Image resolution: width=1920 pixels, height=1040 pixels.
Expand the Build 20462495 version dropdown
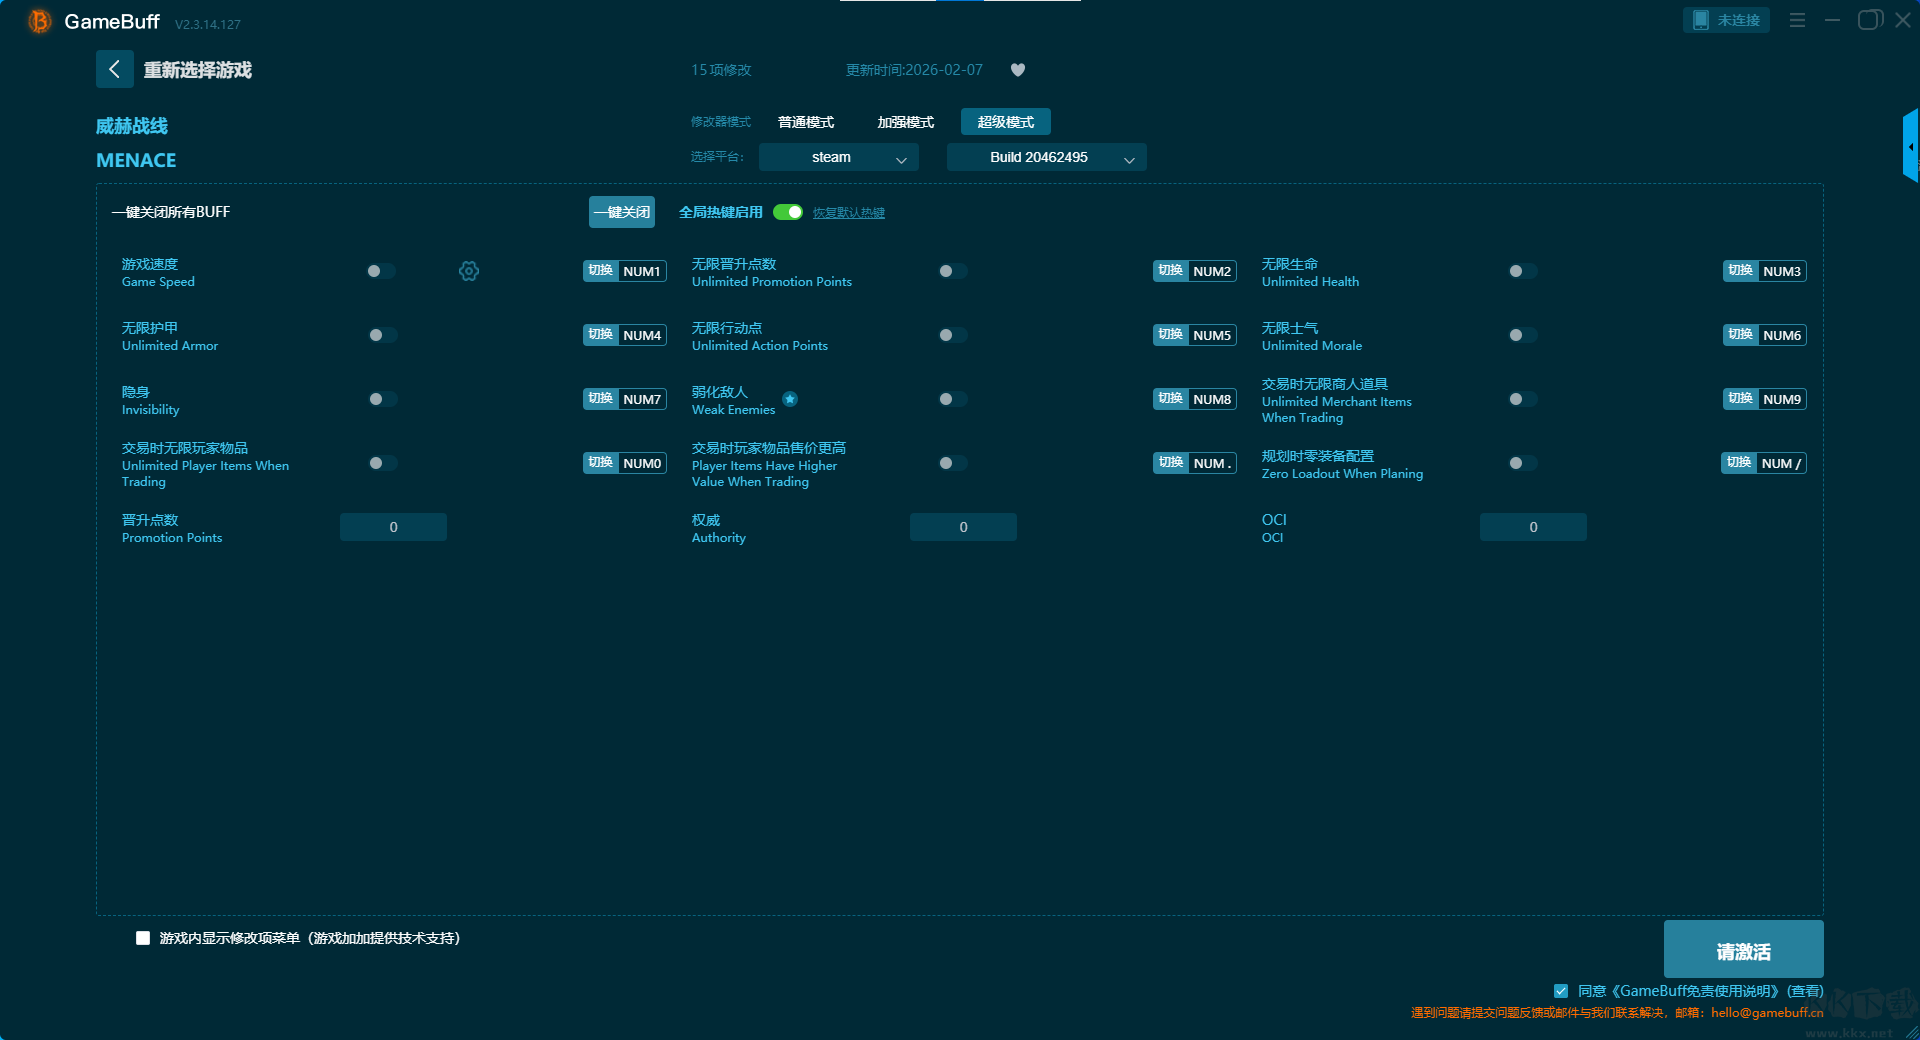(1046, 157)
